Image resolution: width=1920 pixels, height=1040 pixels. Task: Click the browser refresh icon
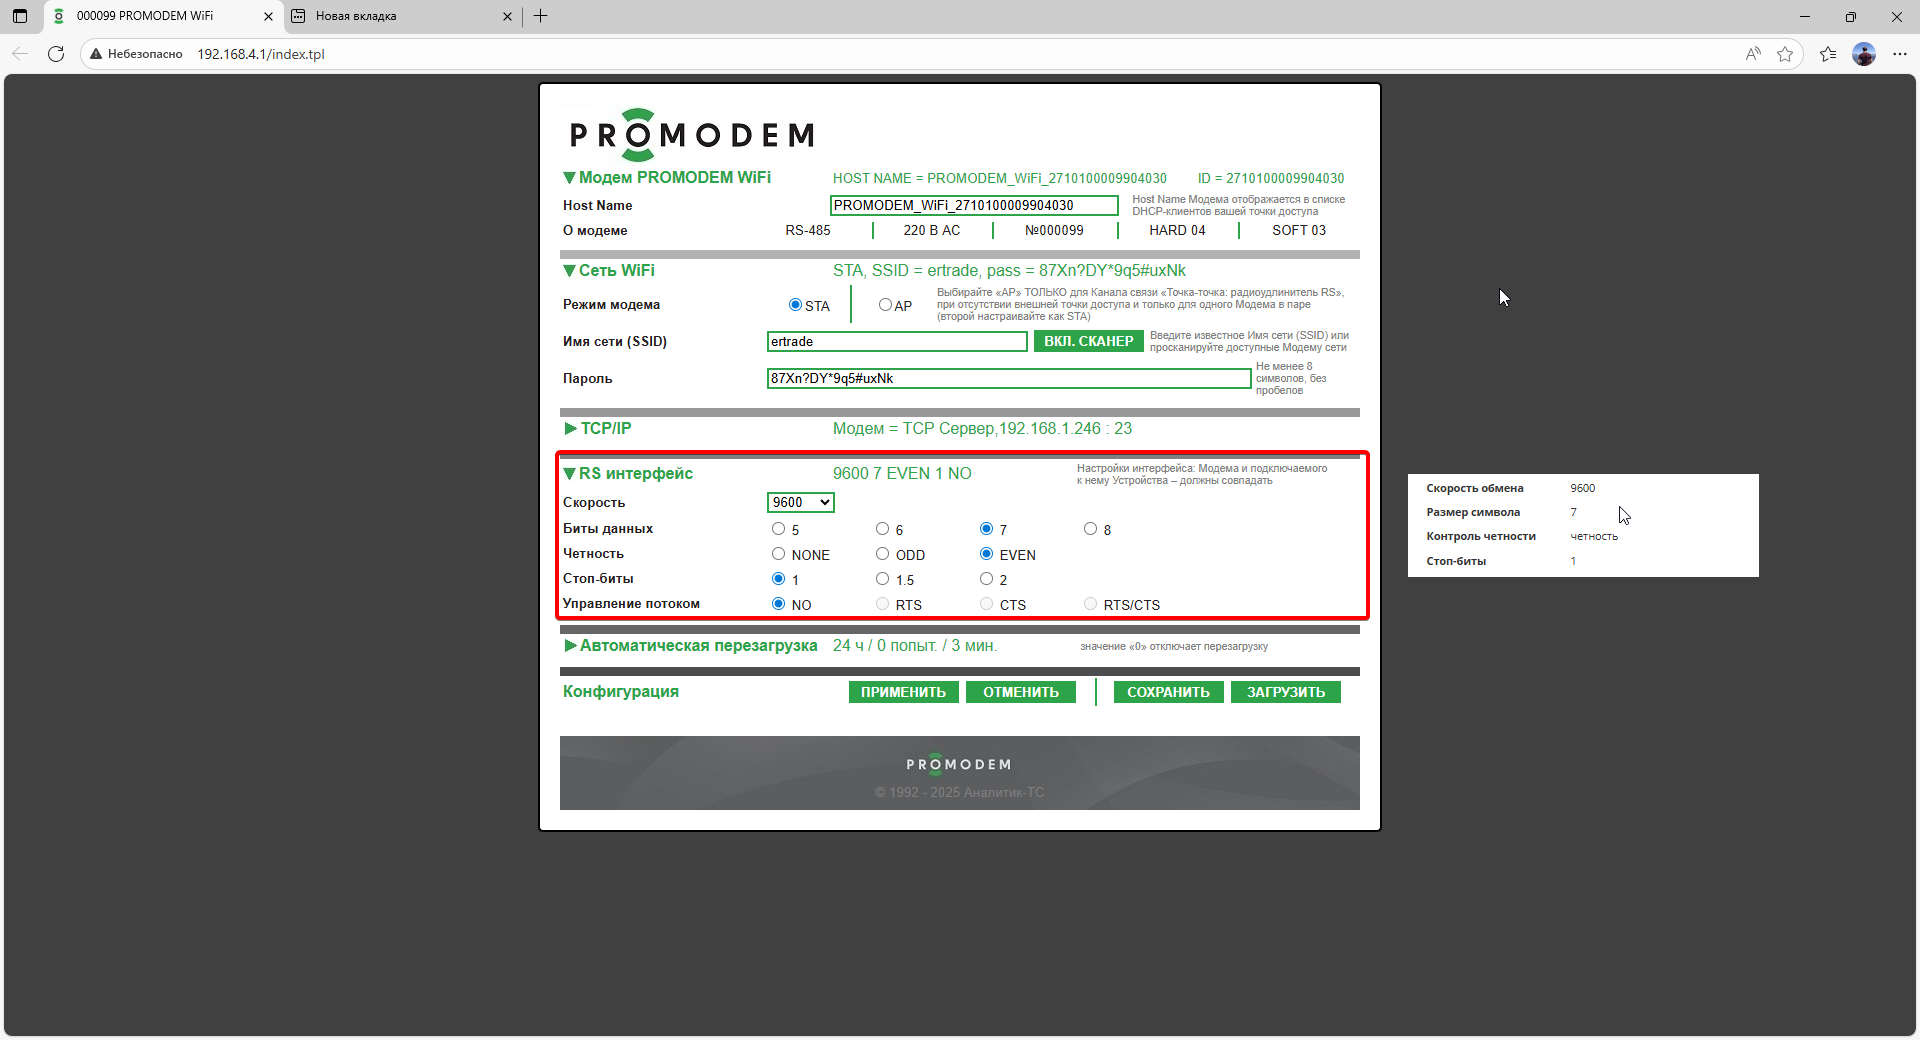click(x=56, y=54)
